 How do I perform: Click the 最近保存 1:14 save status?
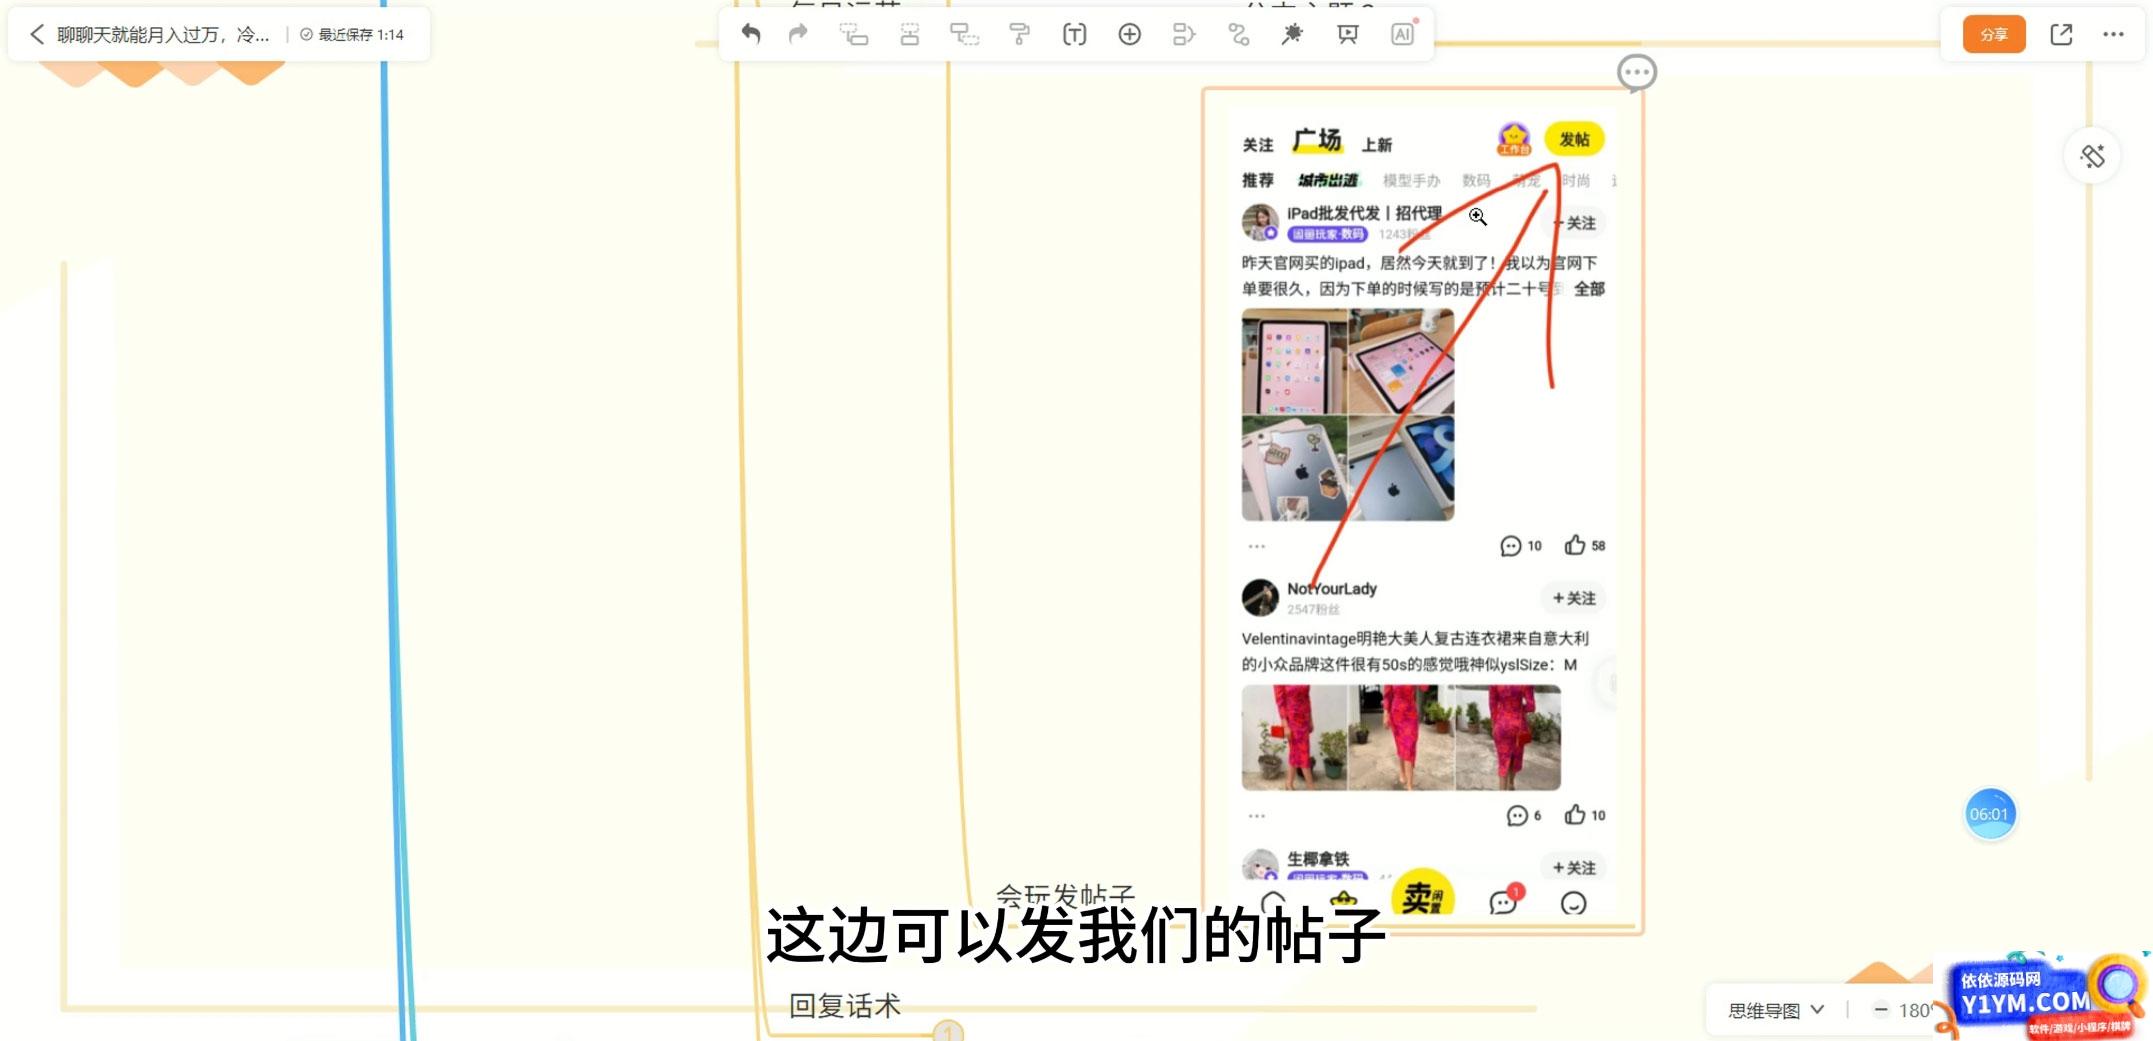(x=352, y=35)
